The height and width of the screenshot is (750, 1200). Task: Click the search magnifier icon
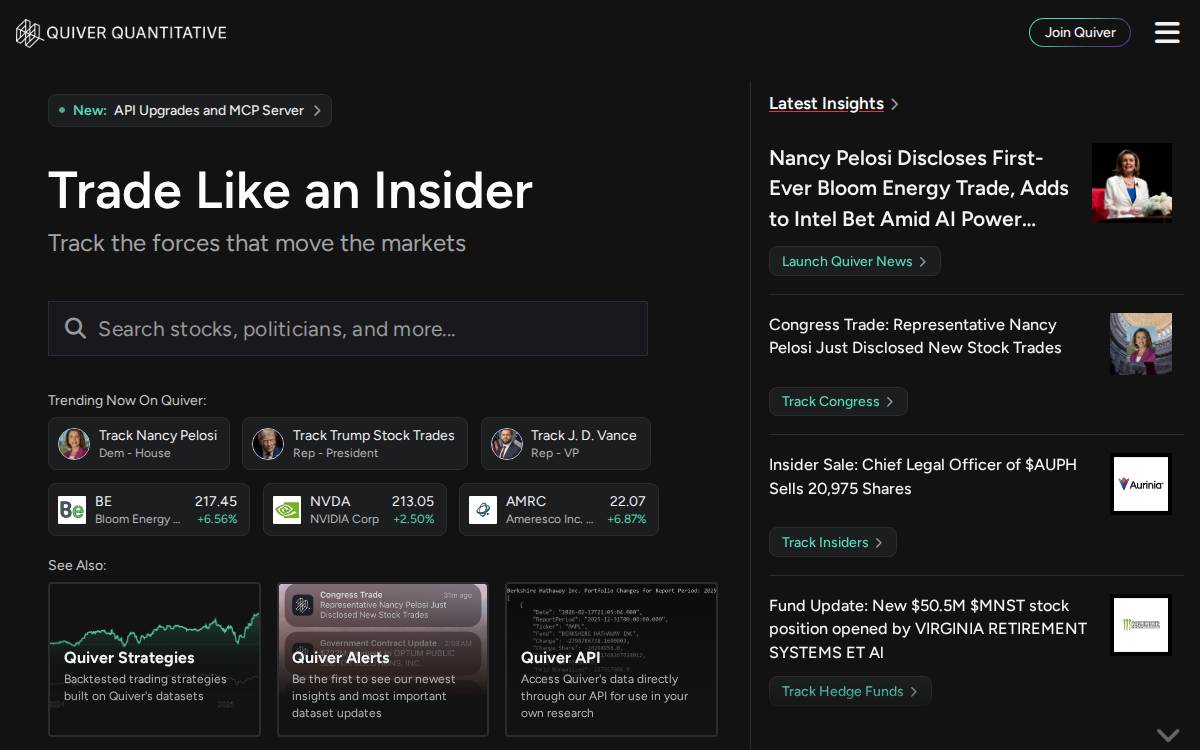click(x=75, y=328)
